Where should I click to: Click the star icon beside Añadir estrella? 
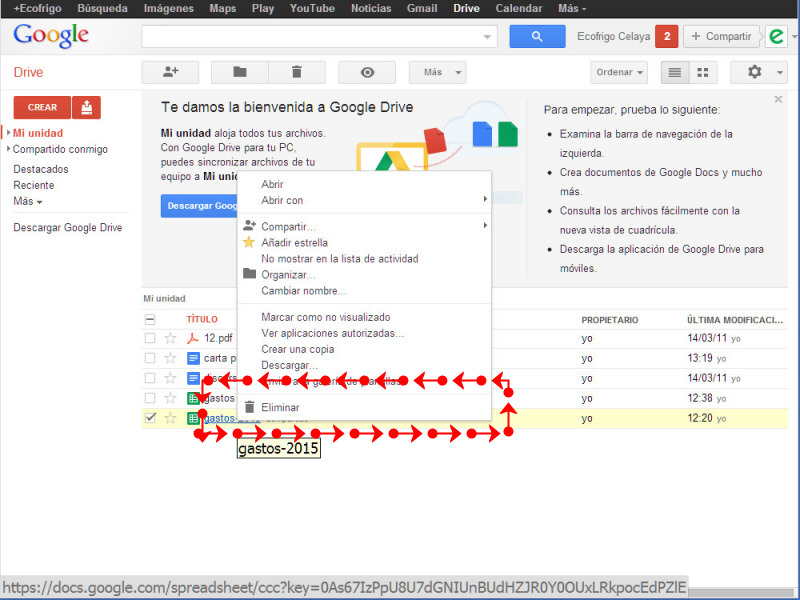248,242
